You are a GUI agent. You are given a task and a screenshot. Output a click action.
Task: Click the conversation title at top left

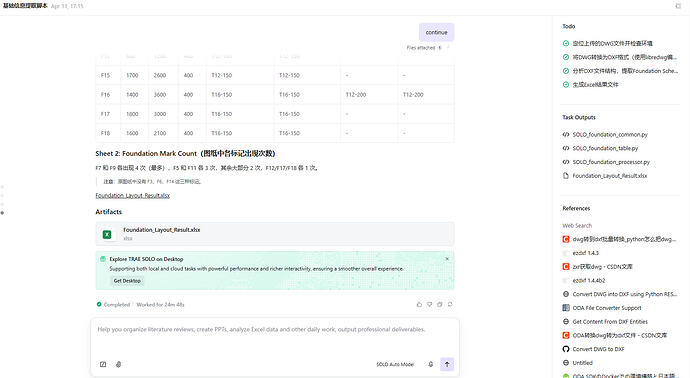(x=25, y=6)
